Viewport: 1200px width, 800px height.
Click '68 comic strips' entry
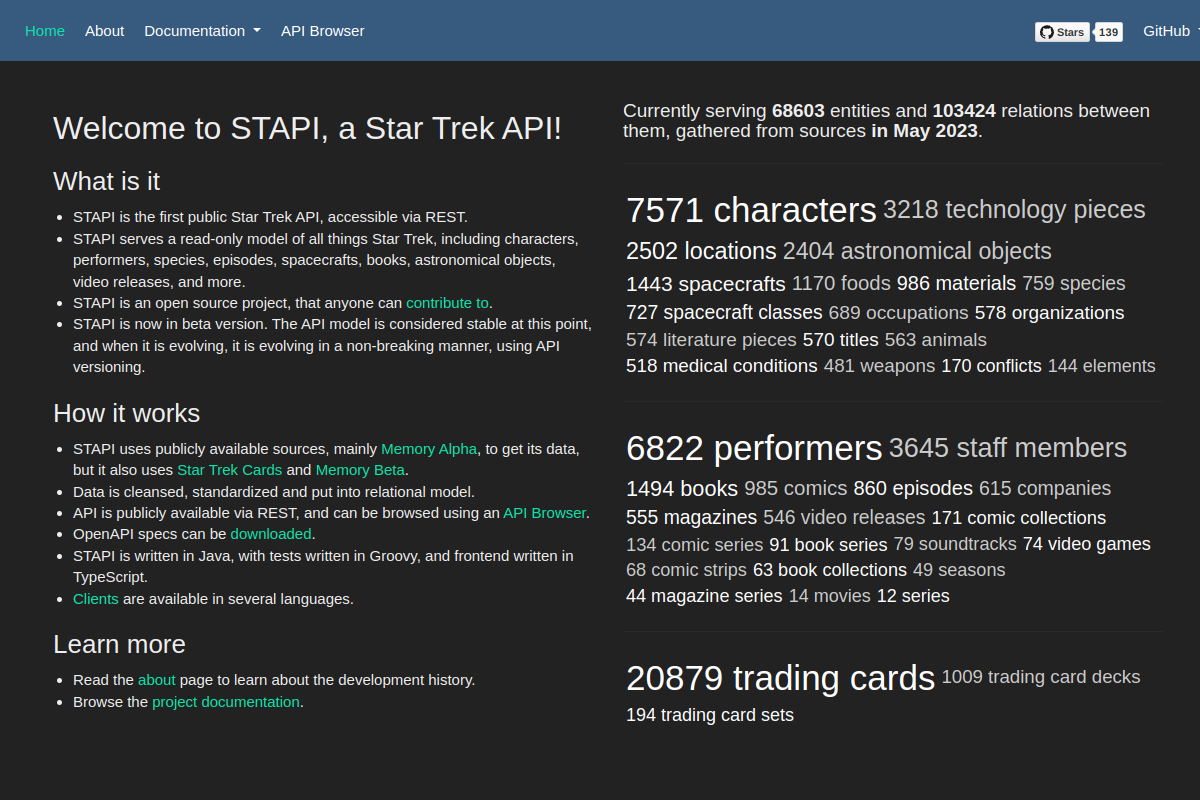click(x=686, y=570)
